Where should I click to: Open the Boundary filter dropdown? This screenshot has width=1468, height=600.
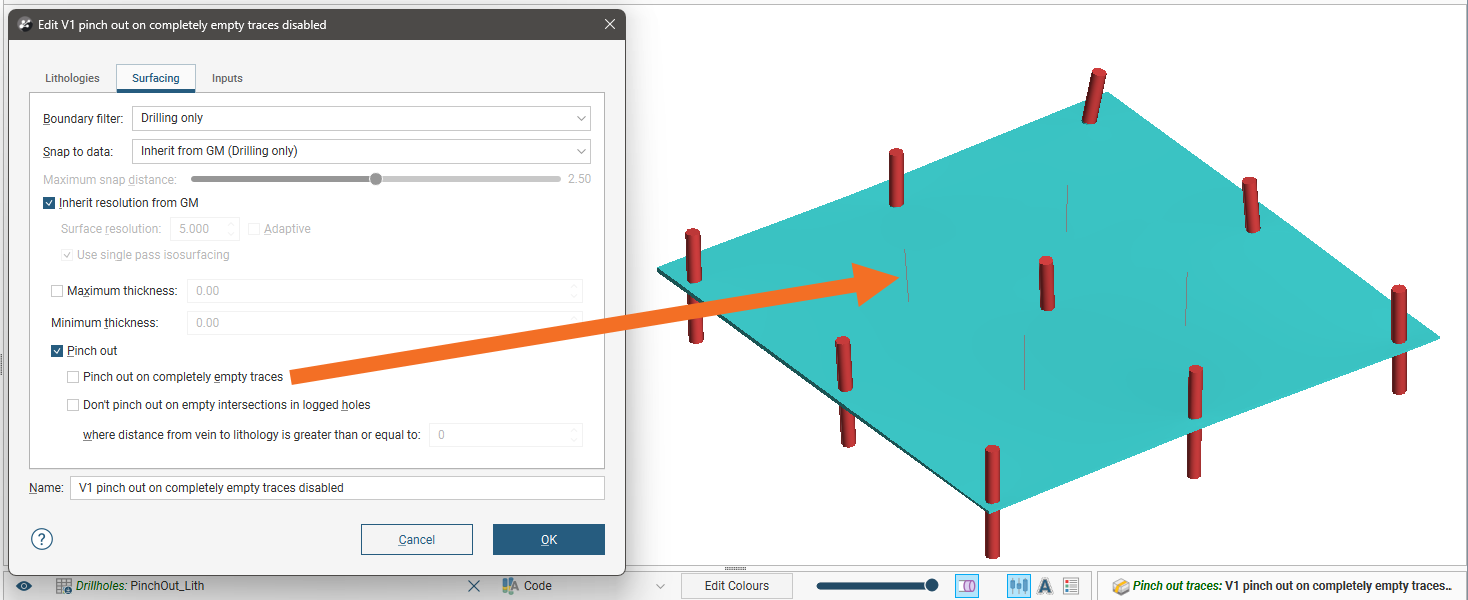click(361, 118)
